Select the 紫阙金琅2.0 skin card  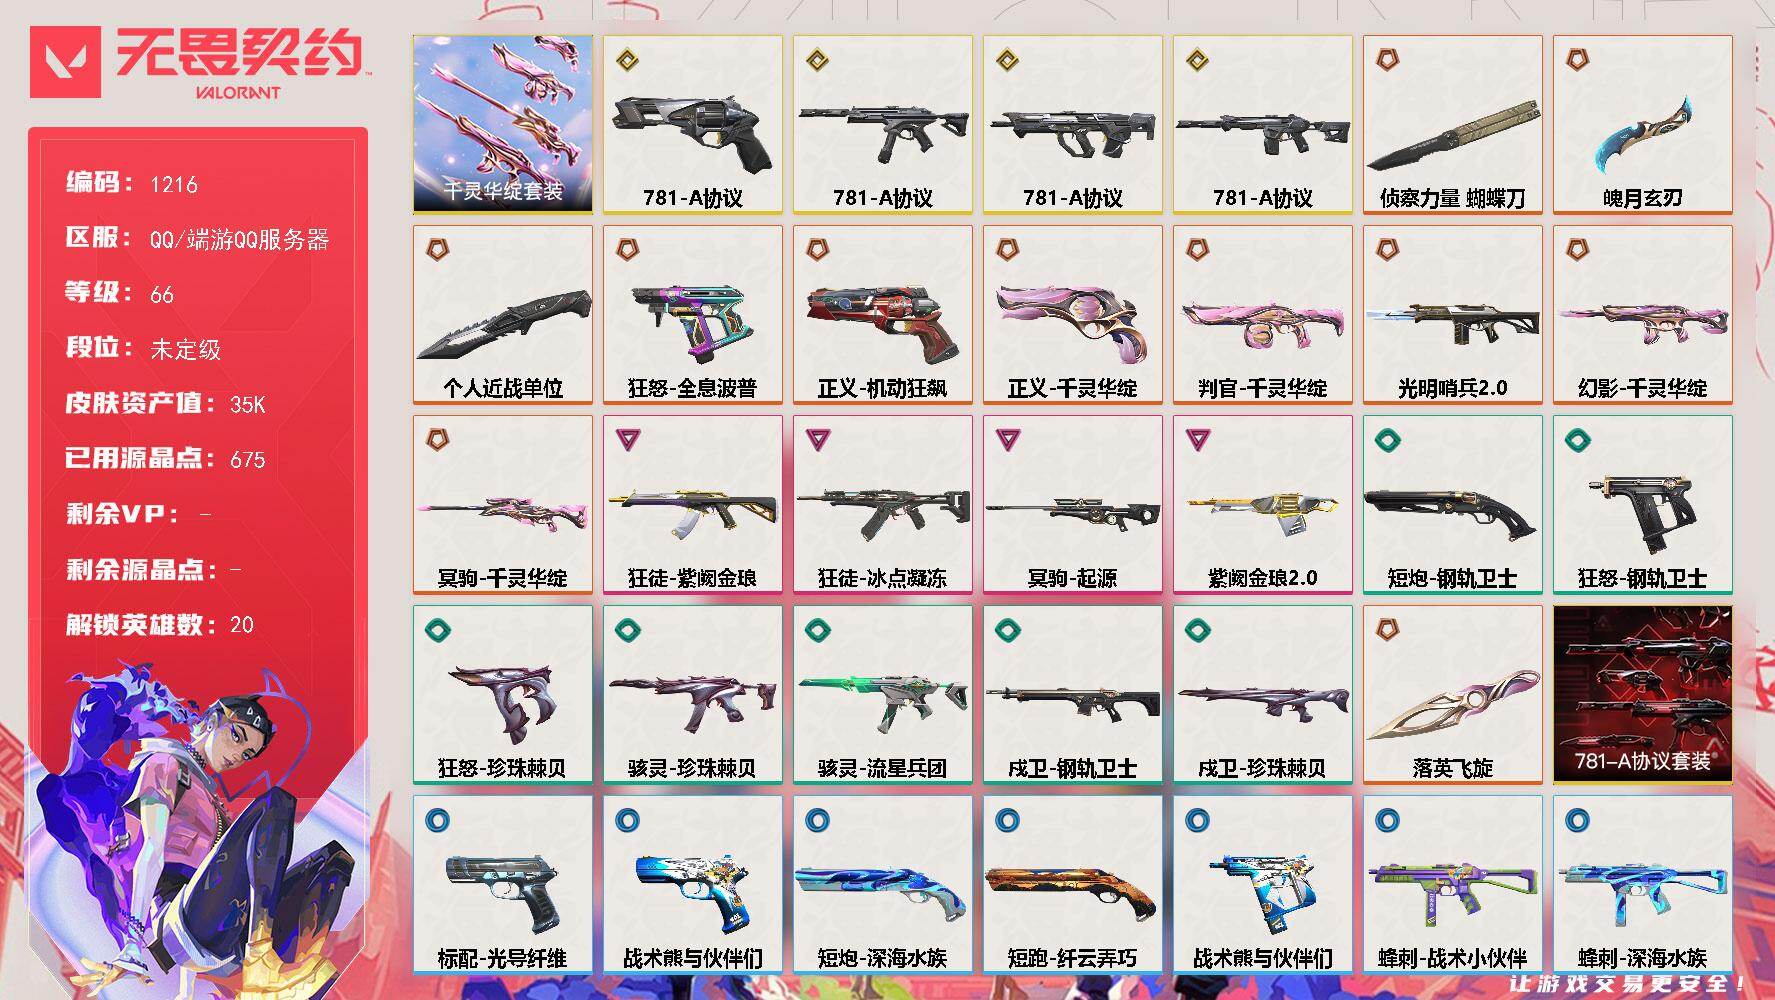(1263, 505)
